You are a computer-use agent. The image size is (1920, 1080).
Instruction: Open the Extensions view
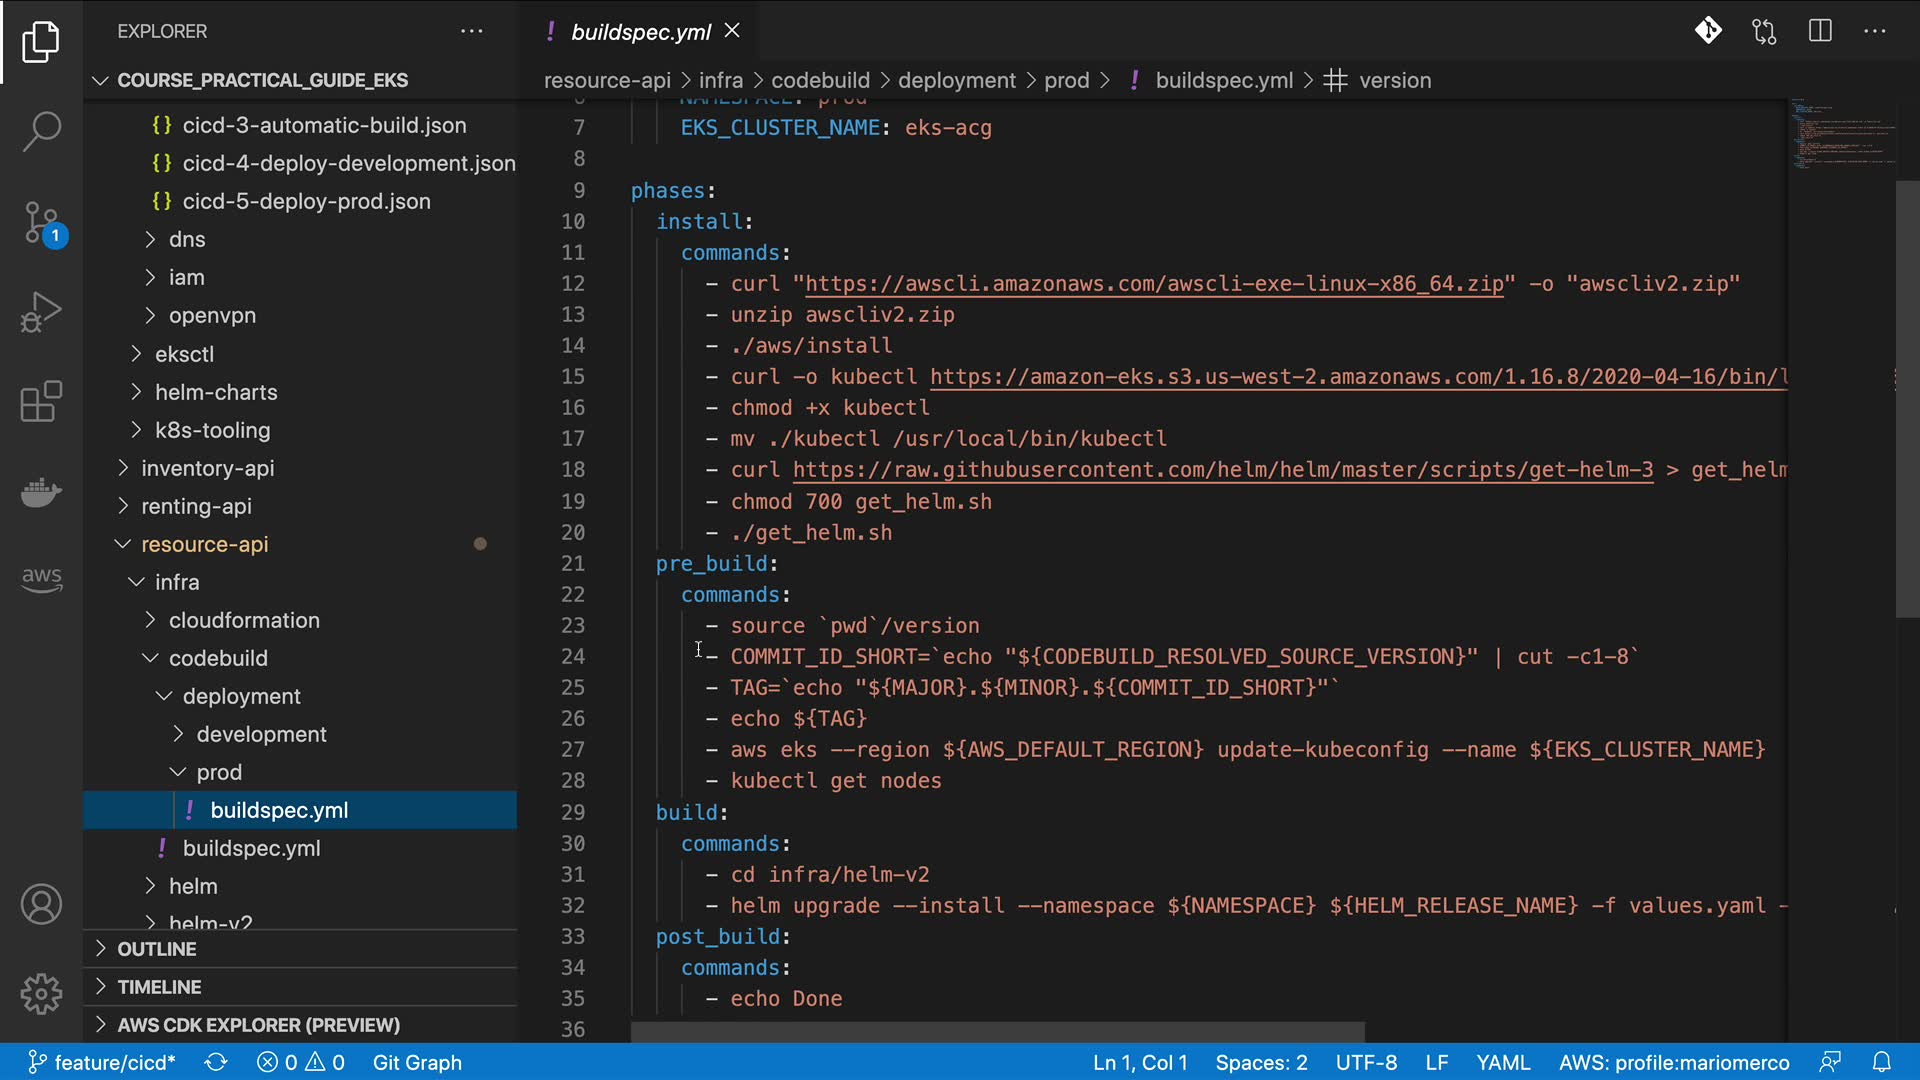tap(41, 402)
